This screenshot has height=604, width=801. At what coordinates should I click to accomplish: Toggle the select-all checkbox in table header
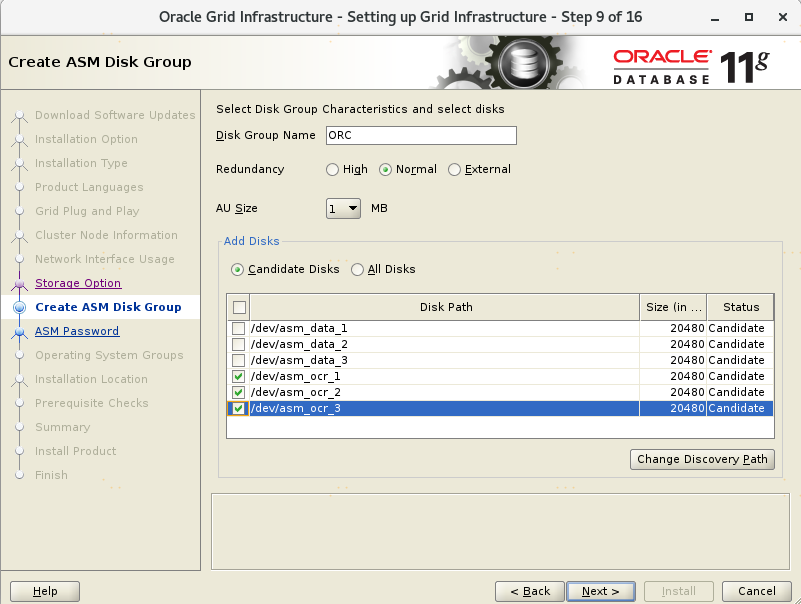tap(238, 308)
